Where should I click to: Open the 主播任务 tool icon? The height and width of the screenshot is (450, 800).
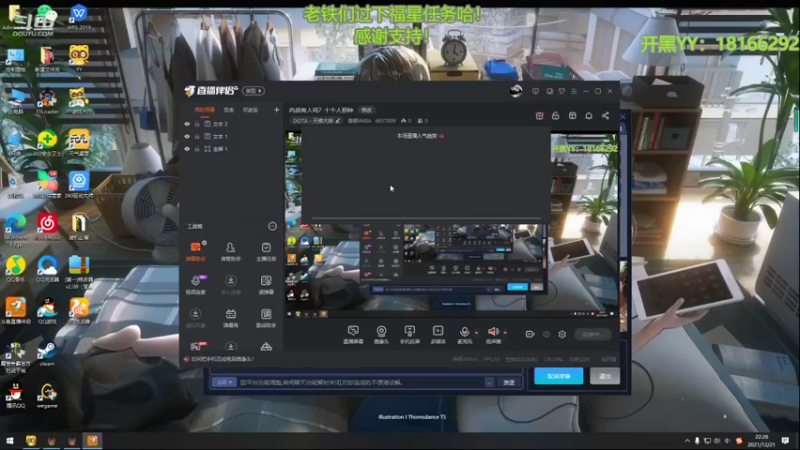(266, 252)
